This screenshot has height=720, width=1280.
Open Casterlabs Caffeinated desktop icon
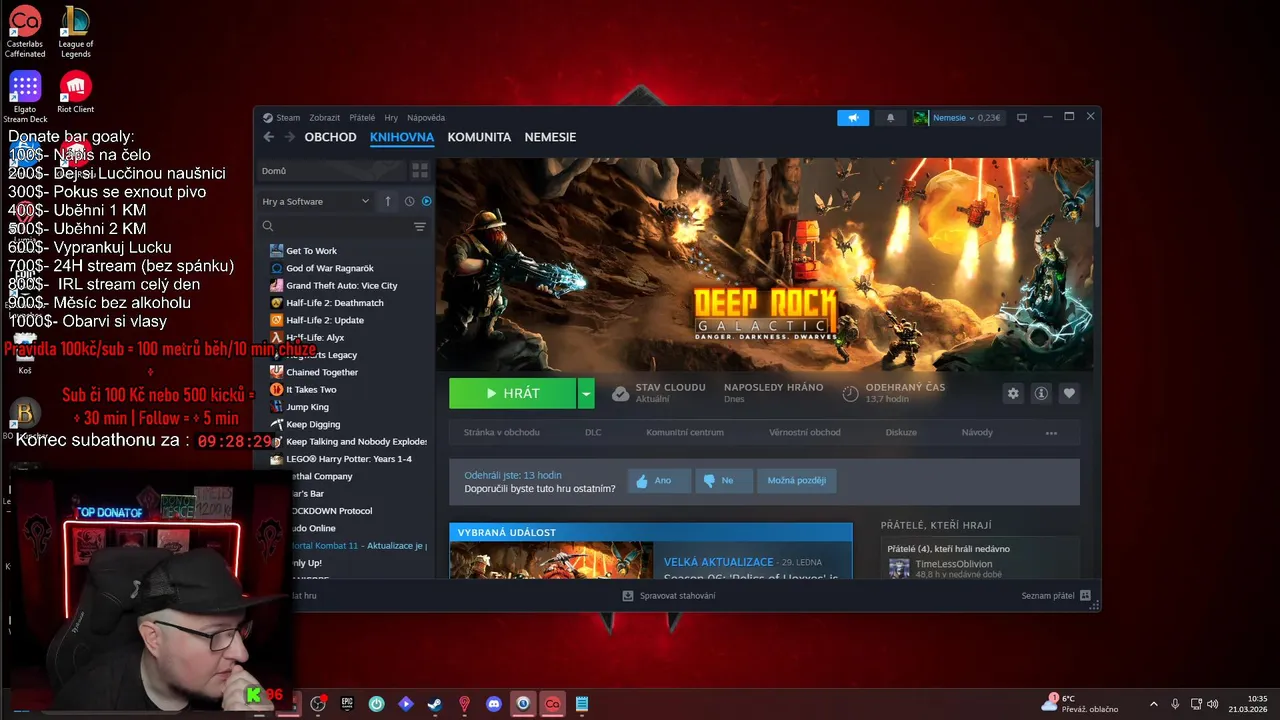click(25, 32)
